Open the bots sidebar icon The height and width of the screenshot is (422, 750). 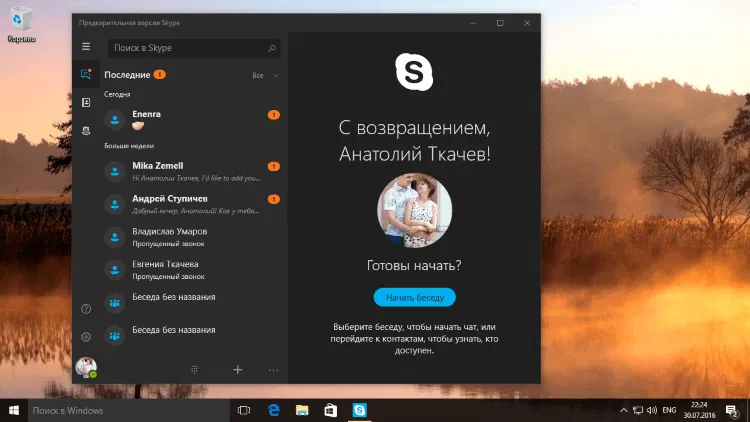point(86,131)
